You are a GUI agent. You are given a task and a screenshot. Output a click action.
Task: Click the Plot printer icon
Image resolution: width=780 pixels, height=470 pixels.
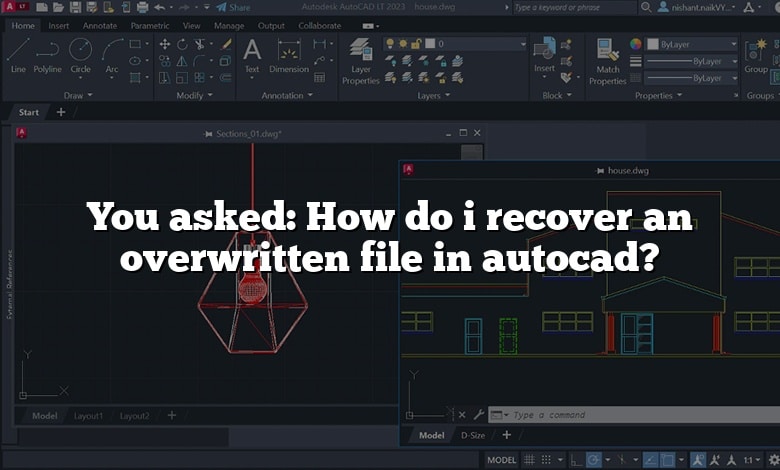point(143,7)
